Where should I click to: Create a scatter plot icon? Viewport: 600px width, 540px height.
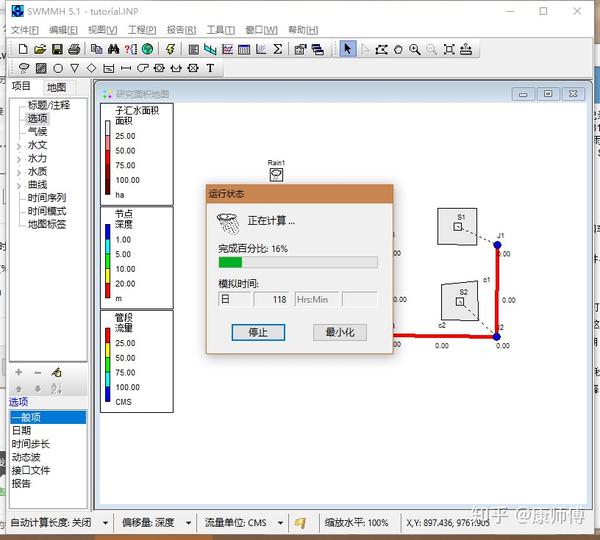pyautogui.click(x=261, y=49)
